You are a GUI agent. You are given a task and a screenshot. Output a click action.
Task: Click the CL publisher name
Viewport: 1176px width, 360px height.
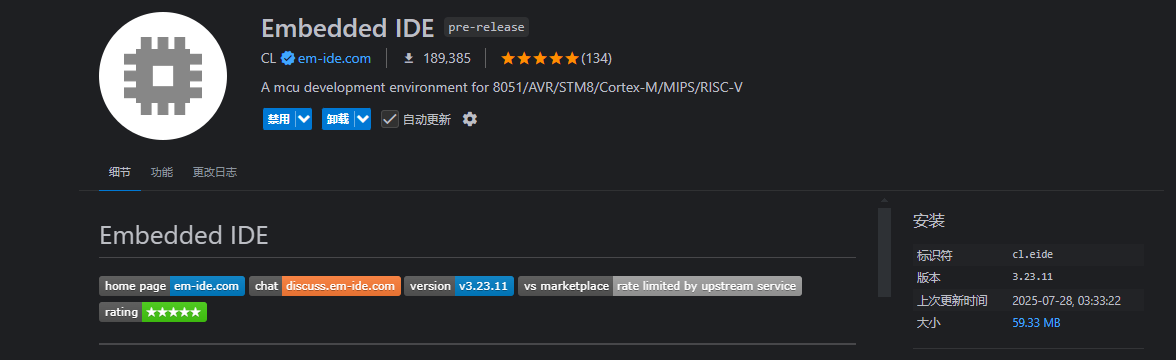[x=268, y=58]
